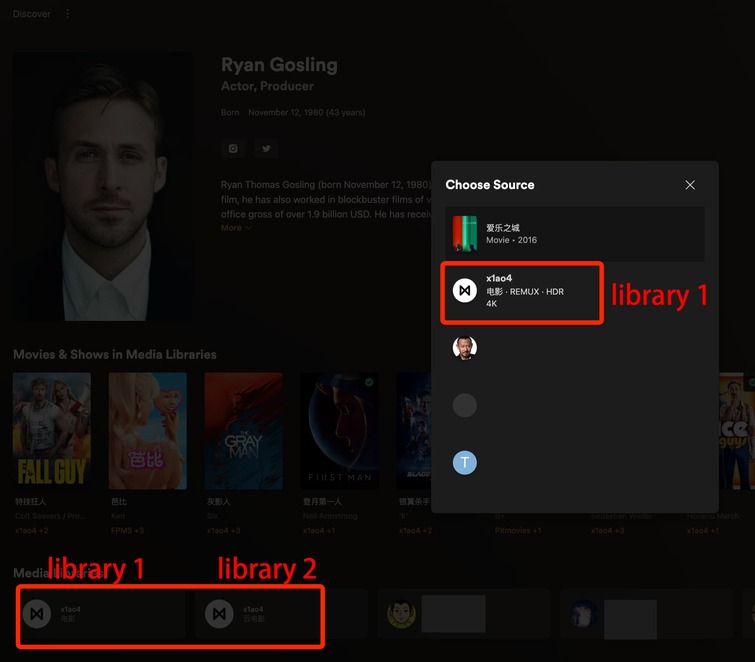This screenshot has height=662, width=755.
Task: Open the First Man poster
Action: 339,431
